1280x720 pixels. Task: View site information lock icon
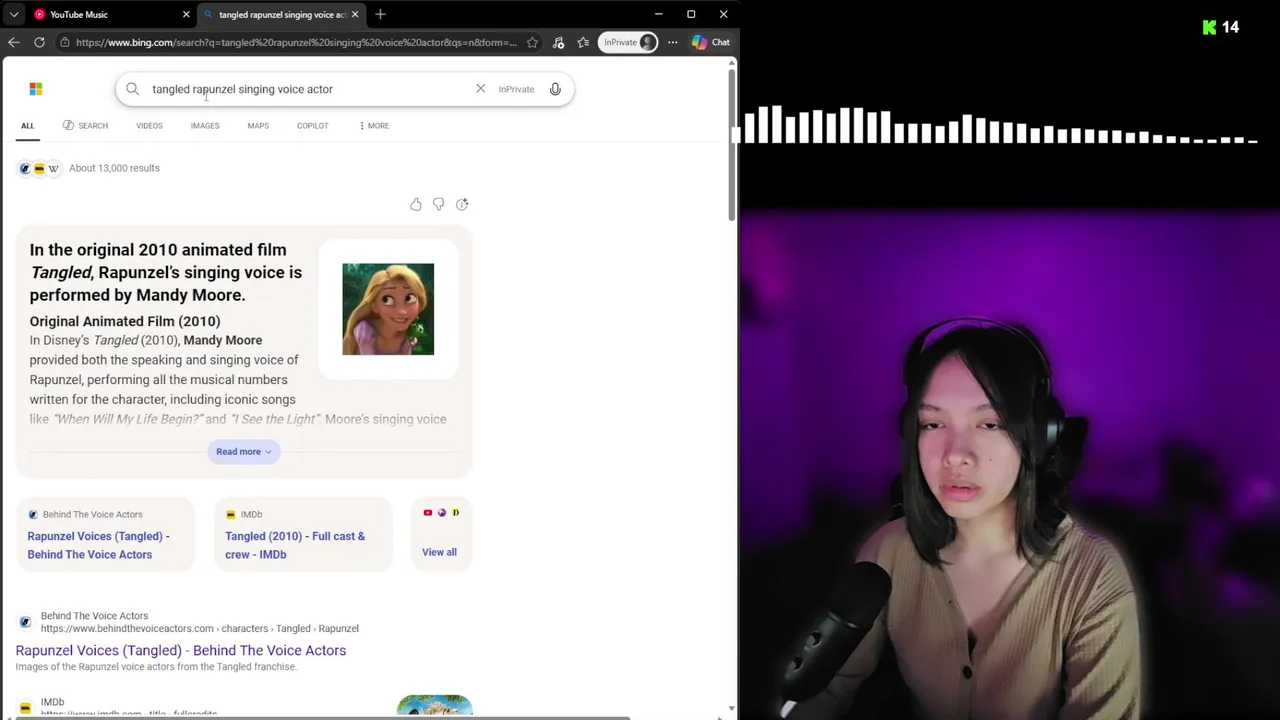(64, 42)
